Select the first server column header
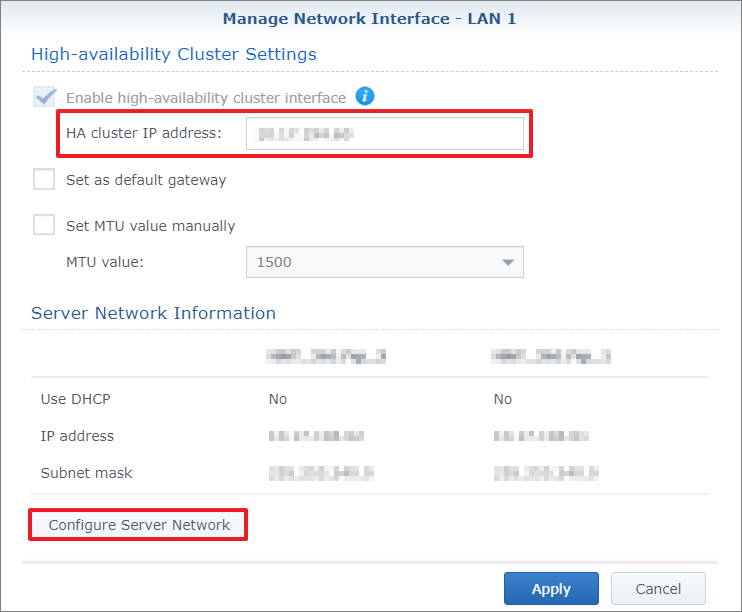This screenshot has height=612, width=742. coord(325,355)
